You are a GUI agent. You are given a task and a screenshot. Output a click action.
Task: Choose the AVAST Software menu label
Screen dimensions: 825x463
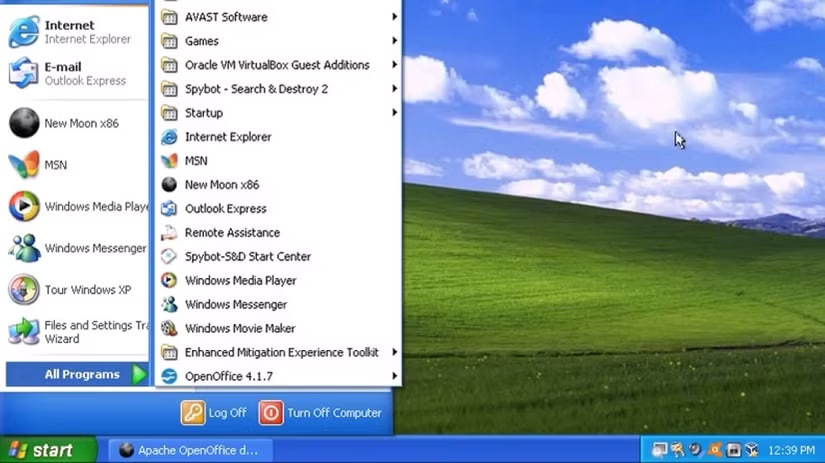point(226,17)
